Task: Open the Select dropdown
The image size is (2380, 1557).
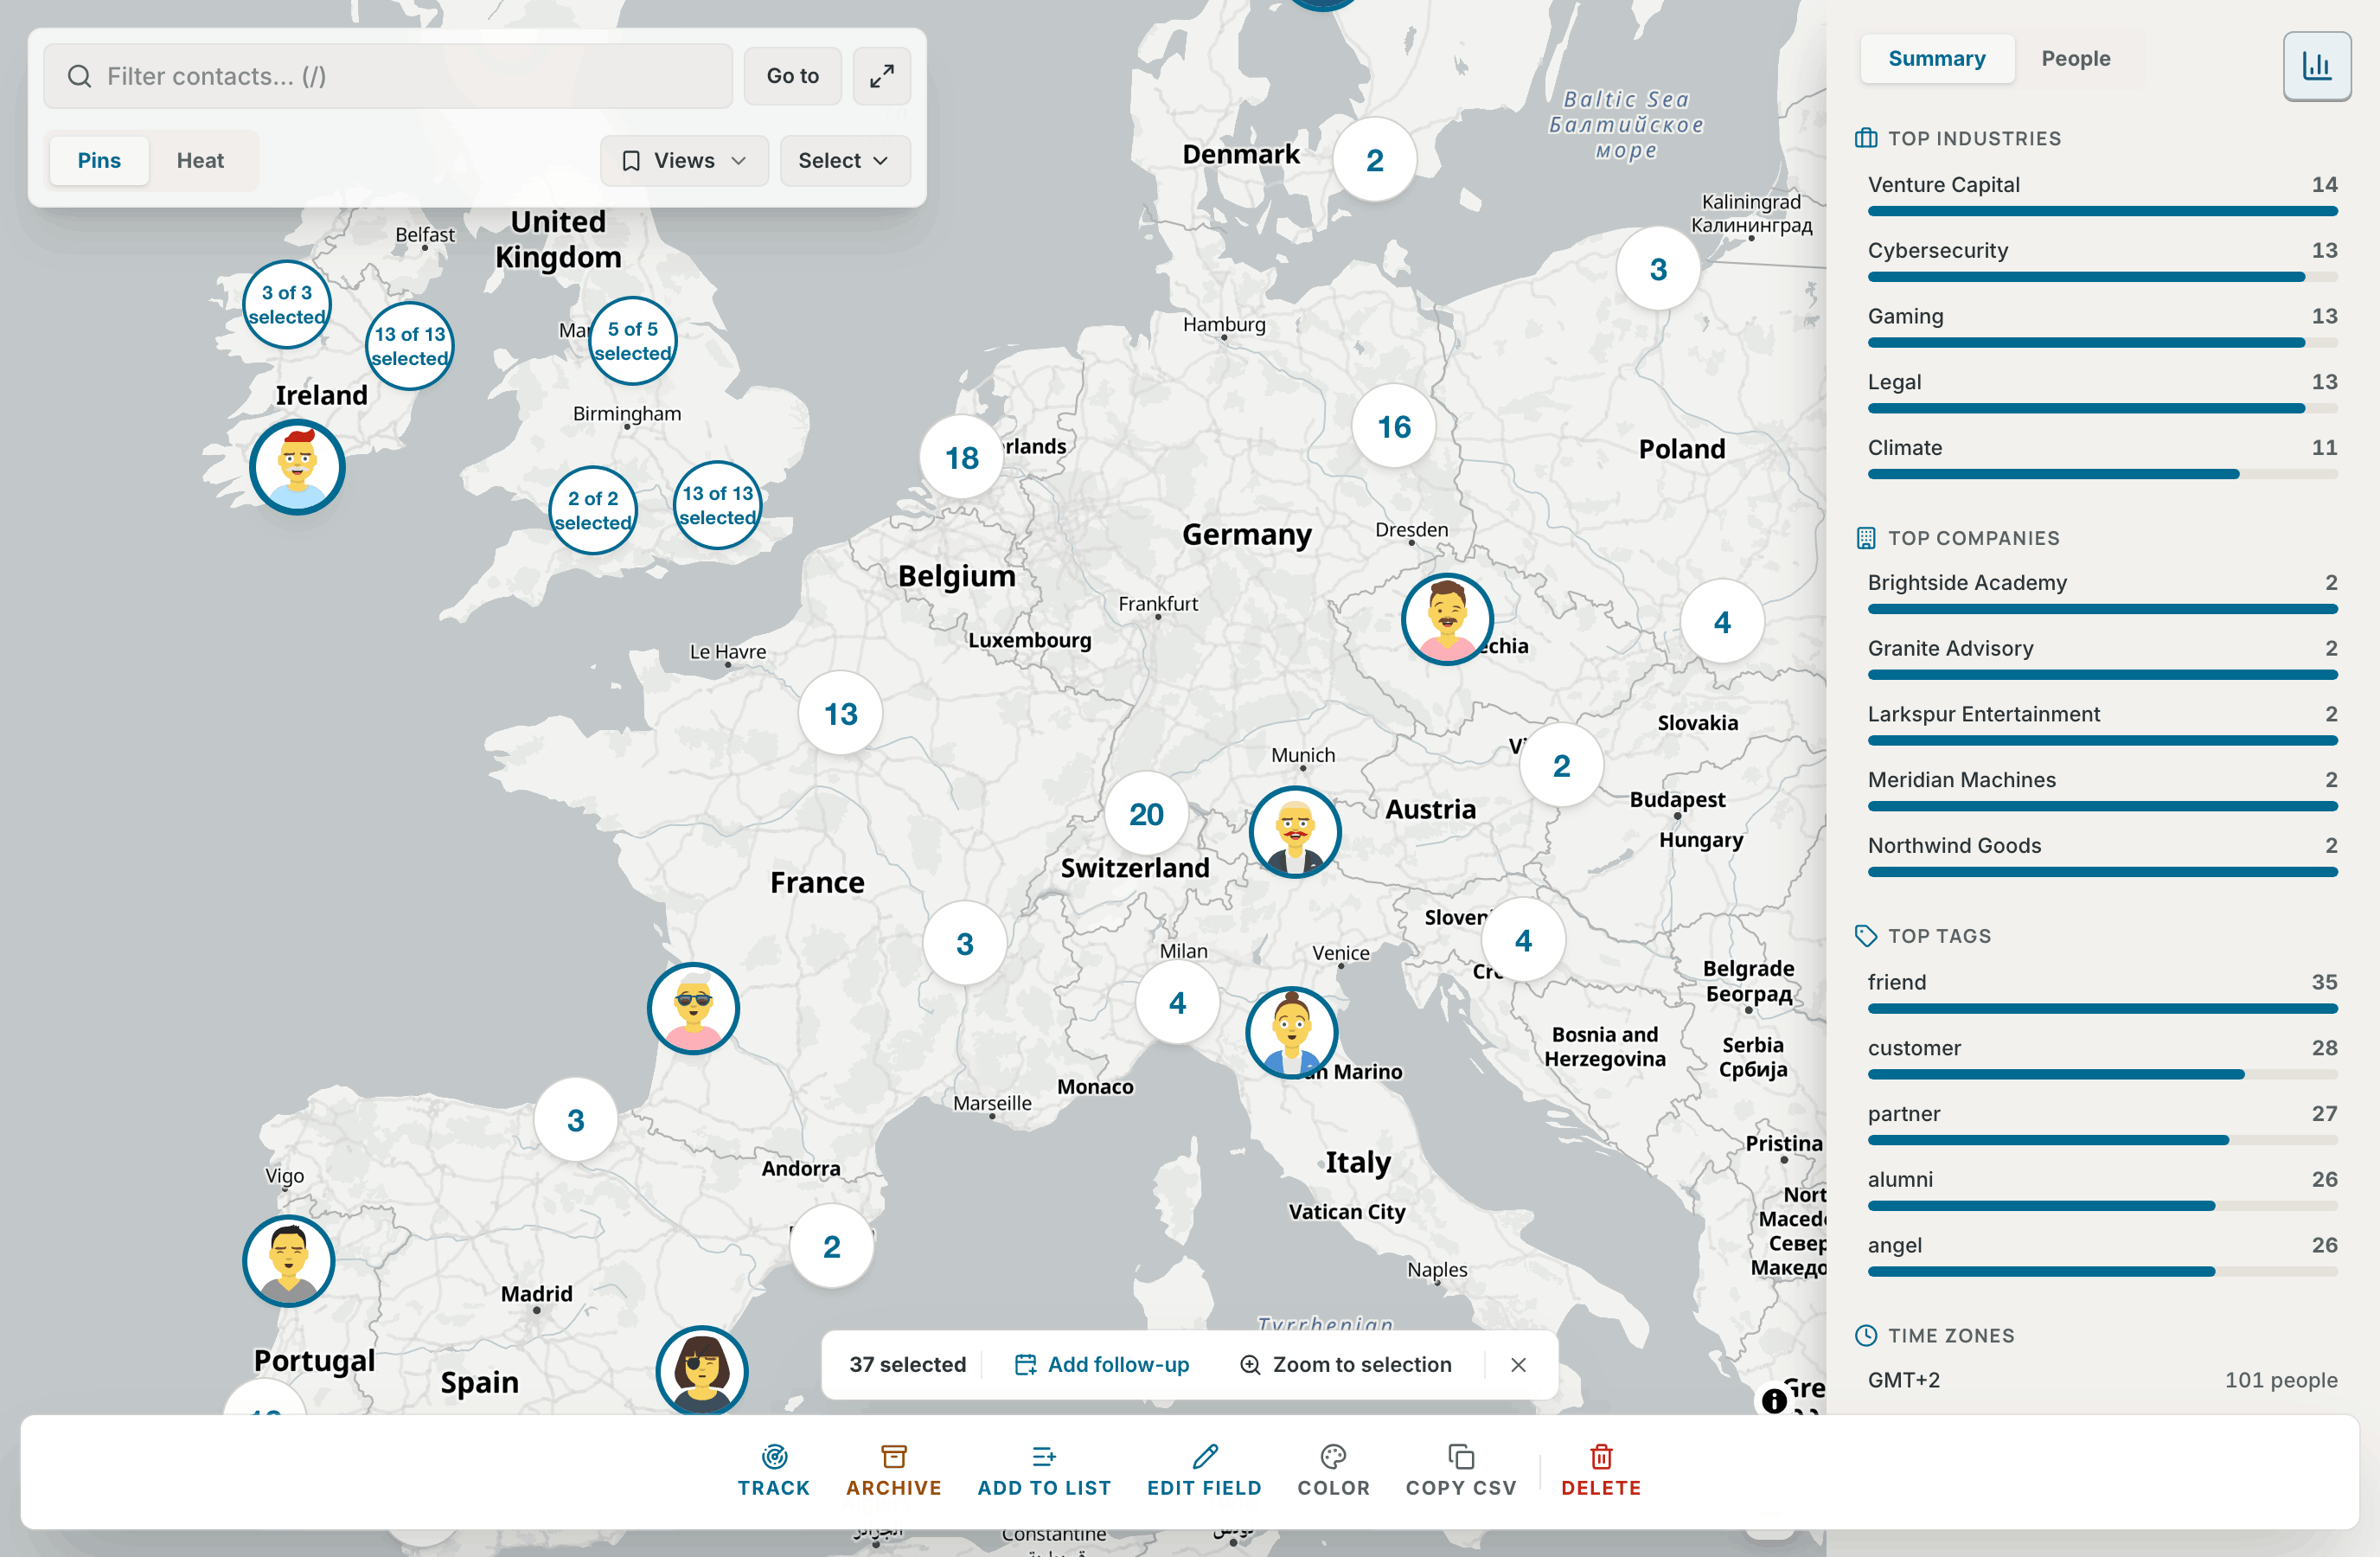Action: [844, 160]
